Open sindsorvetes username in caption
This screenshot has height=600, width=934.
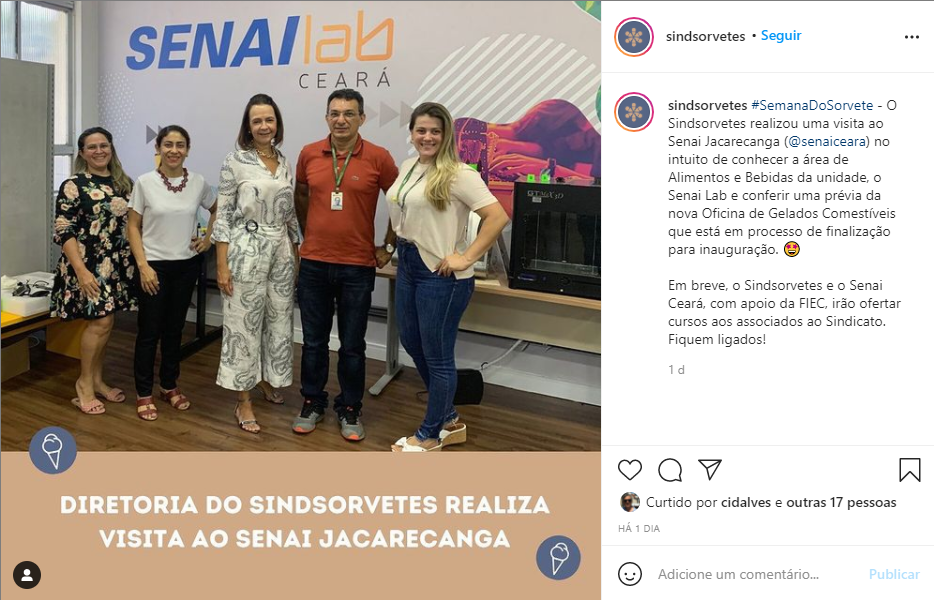[x=707, y=105]
